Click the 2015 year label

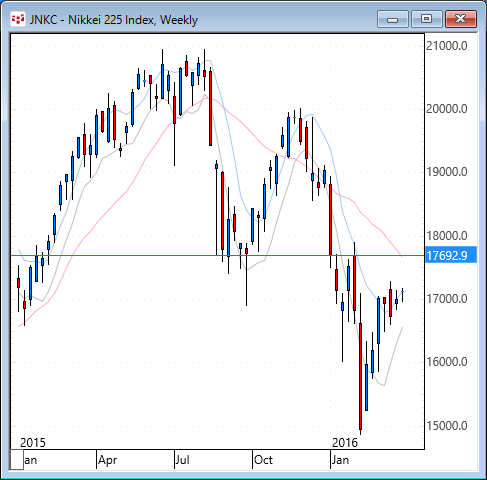(x=33, y=443)
